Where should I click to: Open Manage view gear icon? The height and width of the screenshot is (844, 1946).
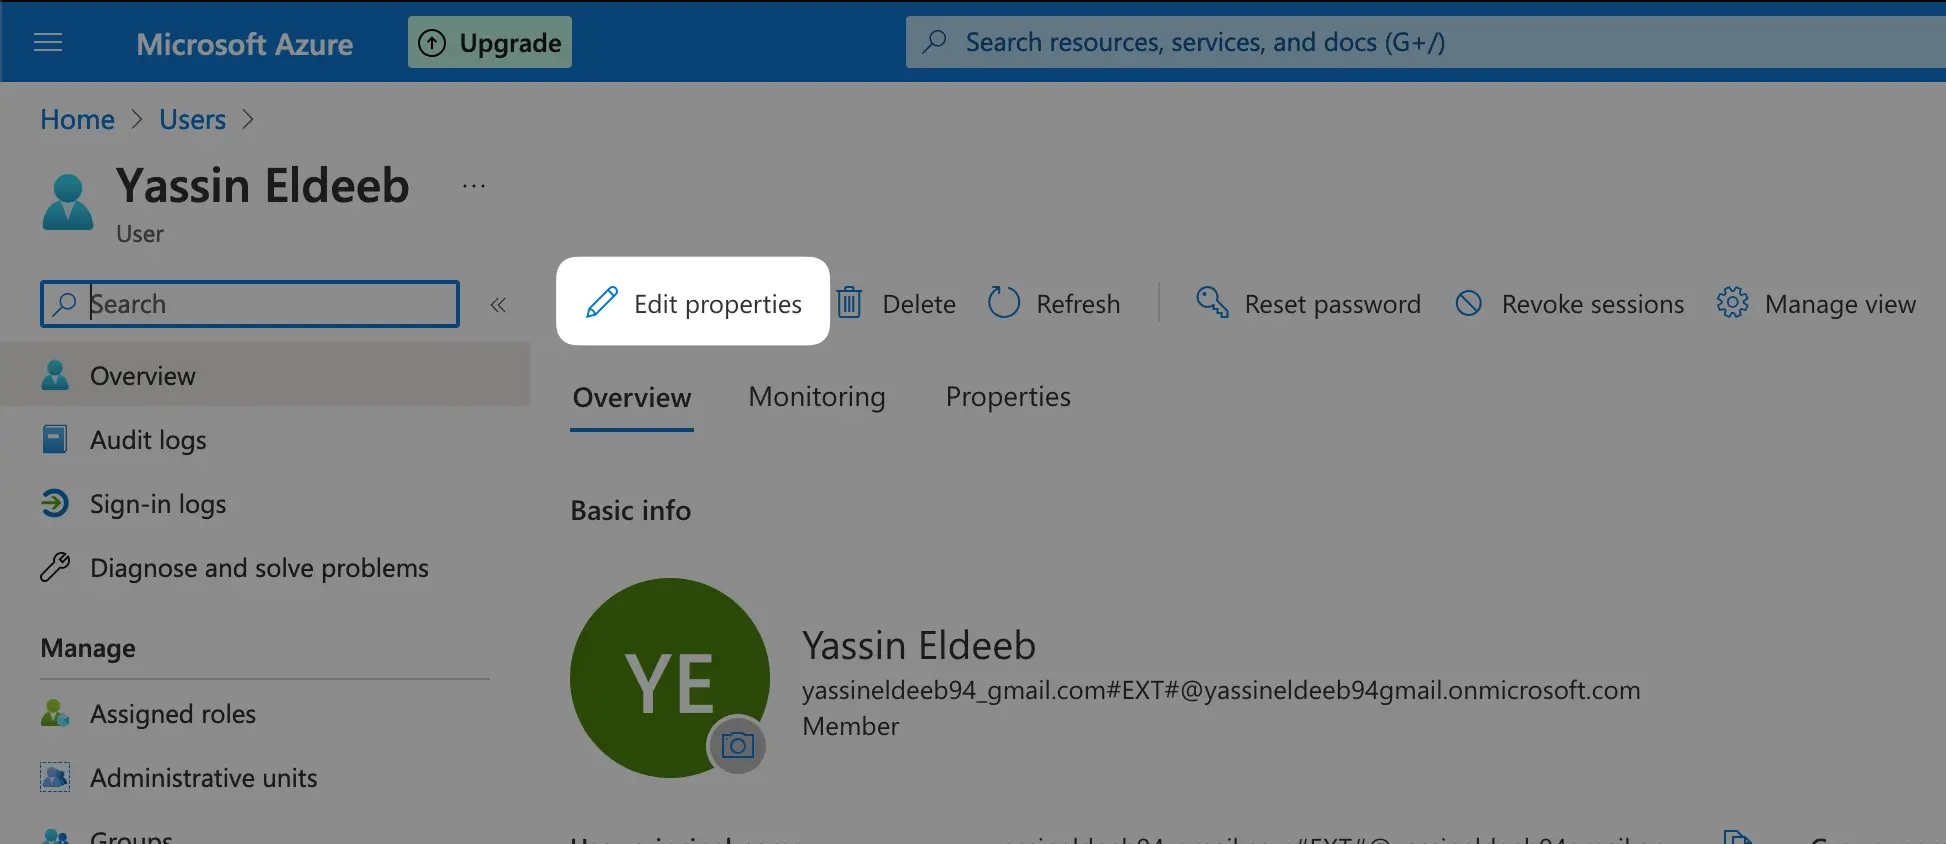pos(1731,303)
